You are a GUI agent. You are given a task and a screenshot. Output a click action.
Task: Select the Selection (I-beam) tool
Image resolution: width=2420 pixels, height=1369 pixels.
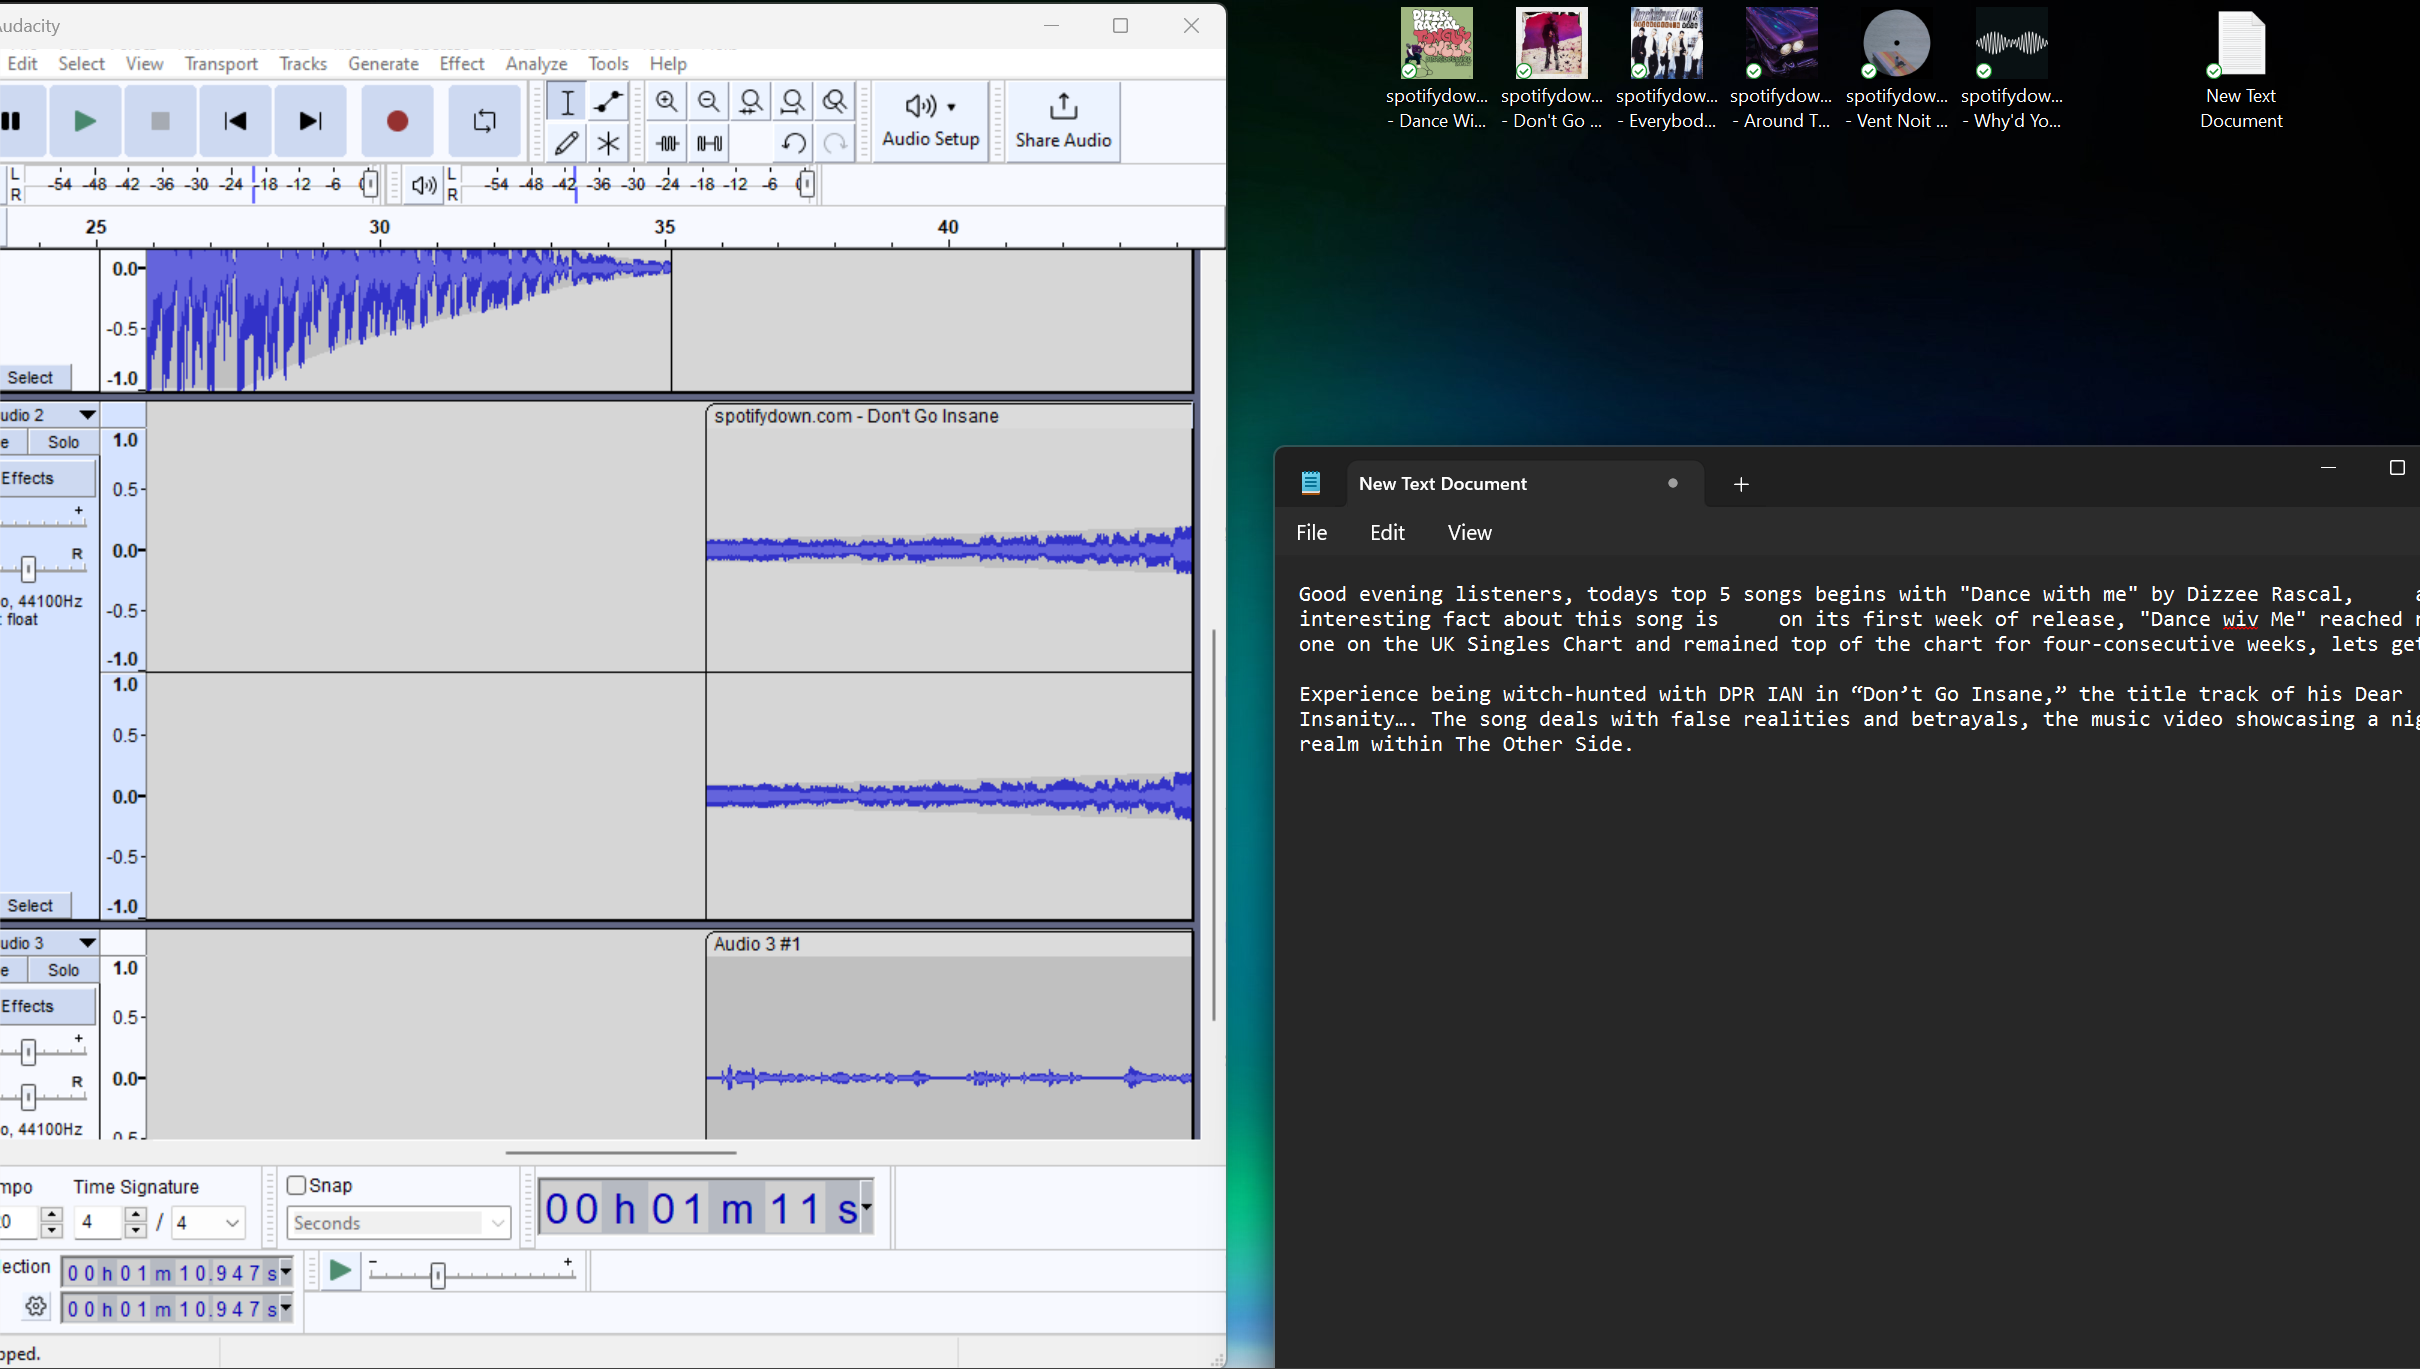click(567, 102)
